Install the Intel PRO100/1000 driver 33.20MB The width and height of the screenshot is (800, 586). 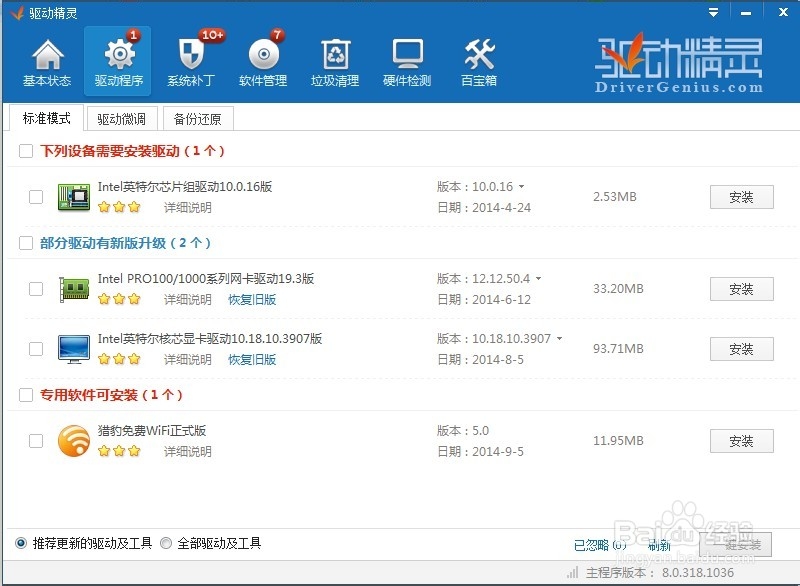(741, 289)
